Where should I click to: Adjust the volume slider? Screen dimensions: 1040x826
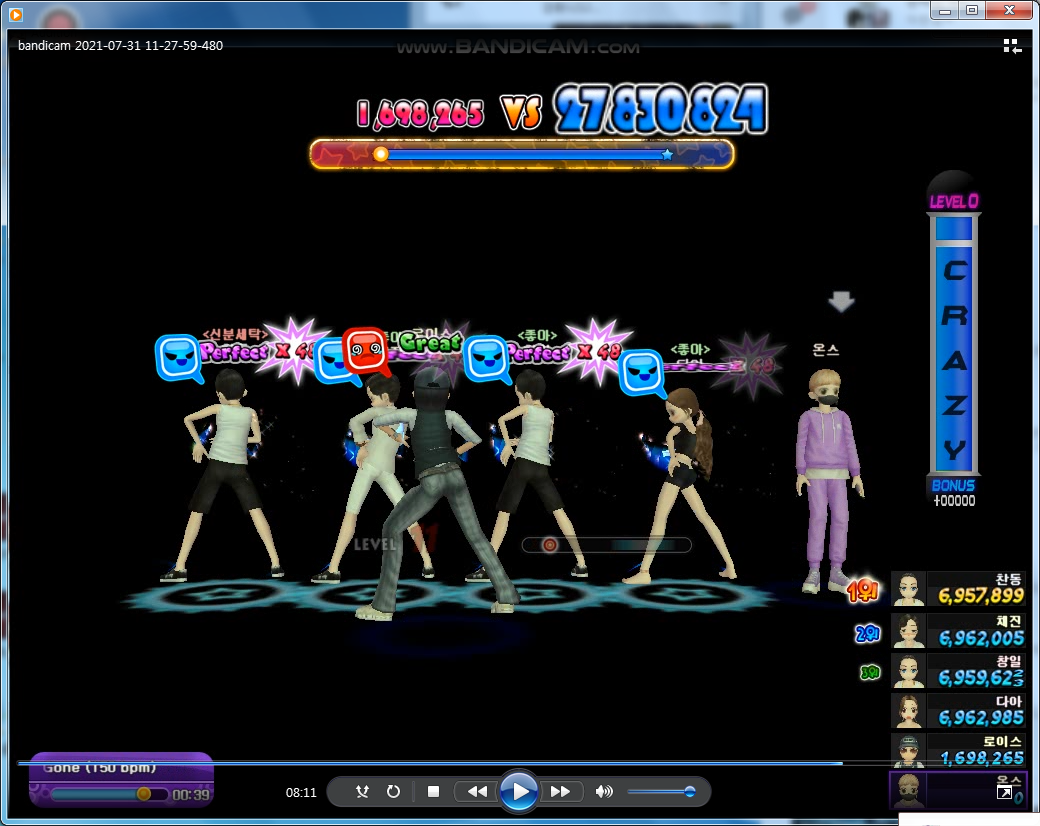661,792
